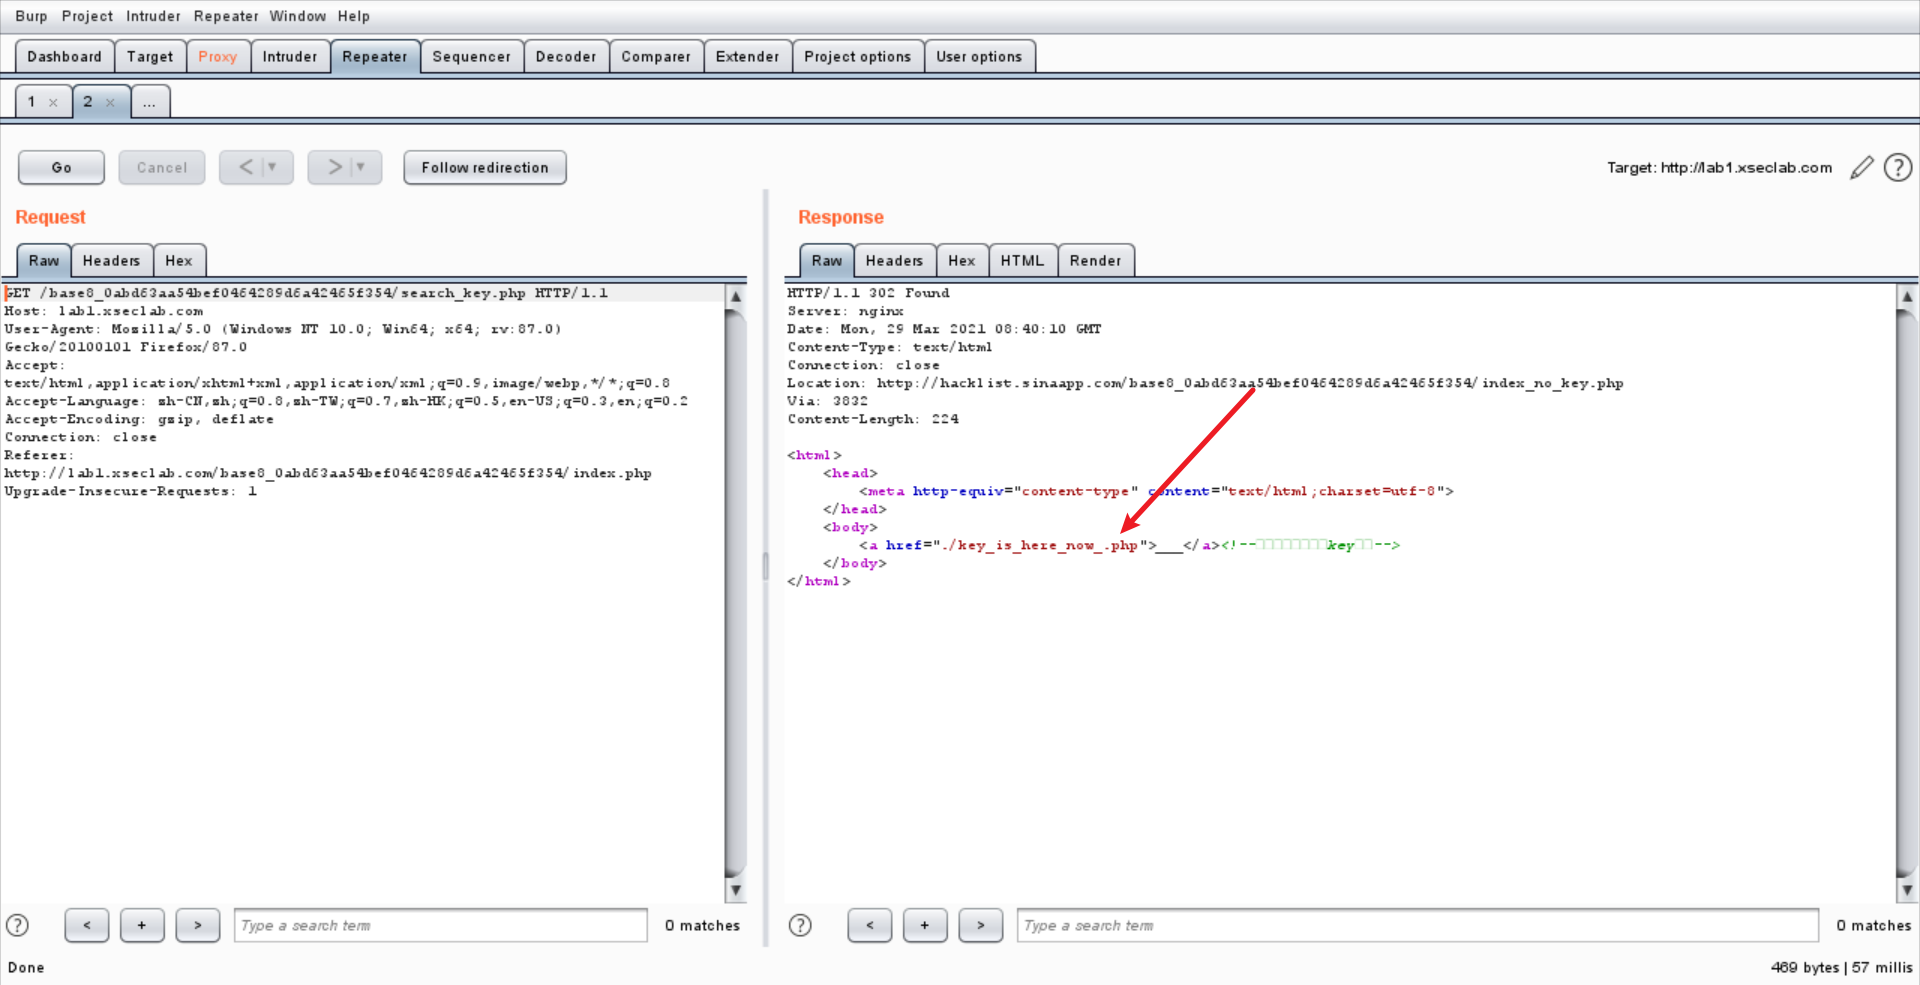1920x985 pixels.
Task: Go to next request history arrow
Action: click(335, 167)
